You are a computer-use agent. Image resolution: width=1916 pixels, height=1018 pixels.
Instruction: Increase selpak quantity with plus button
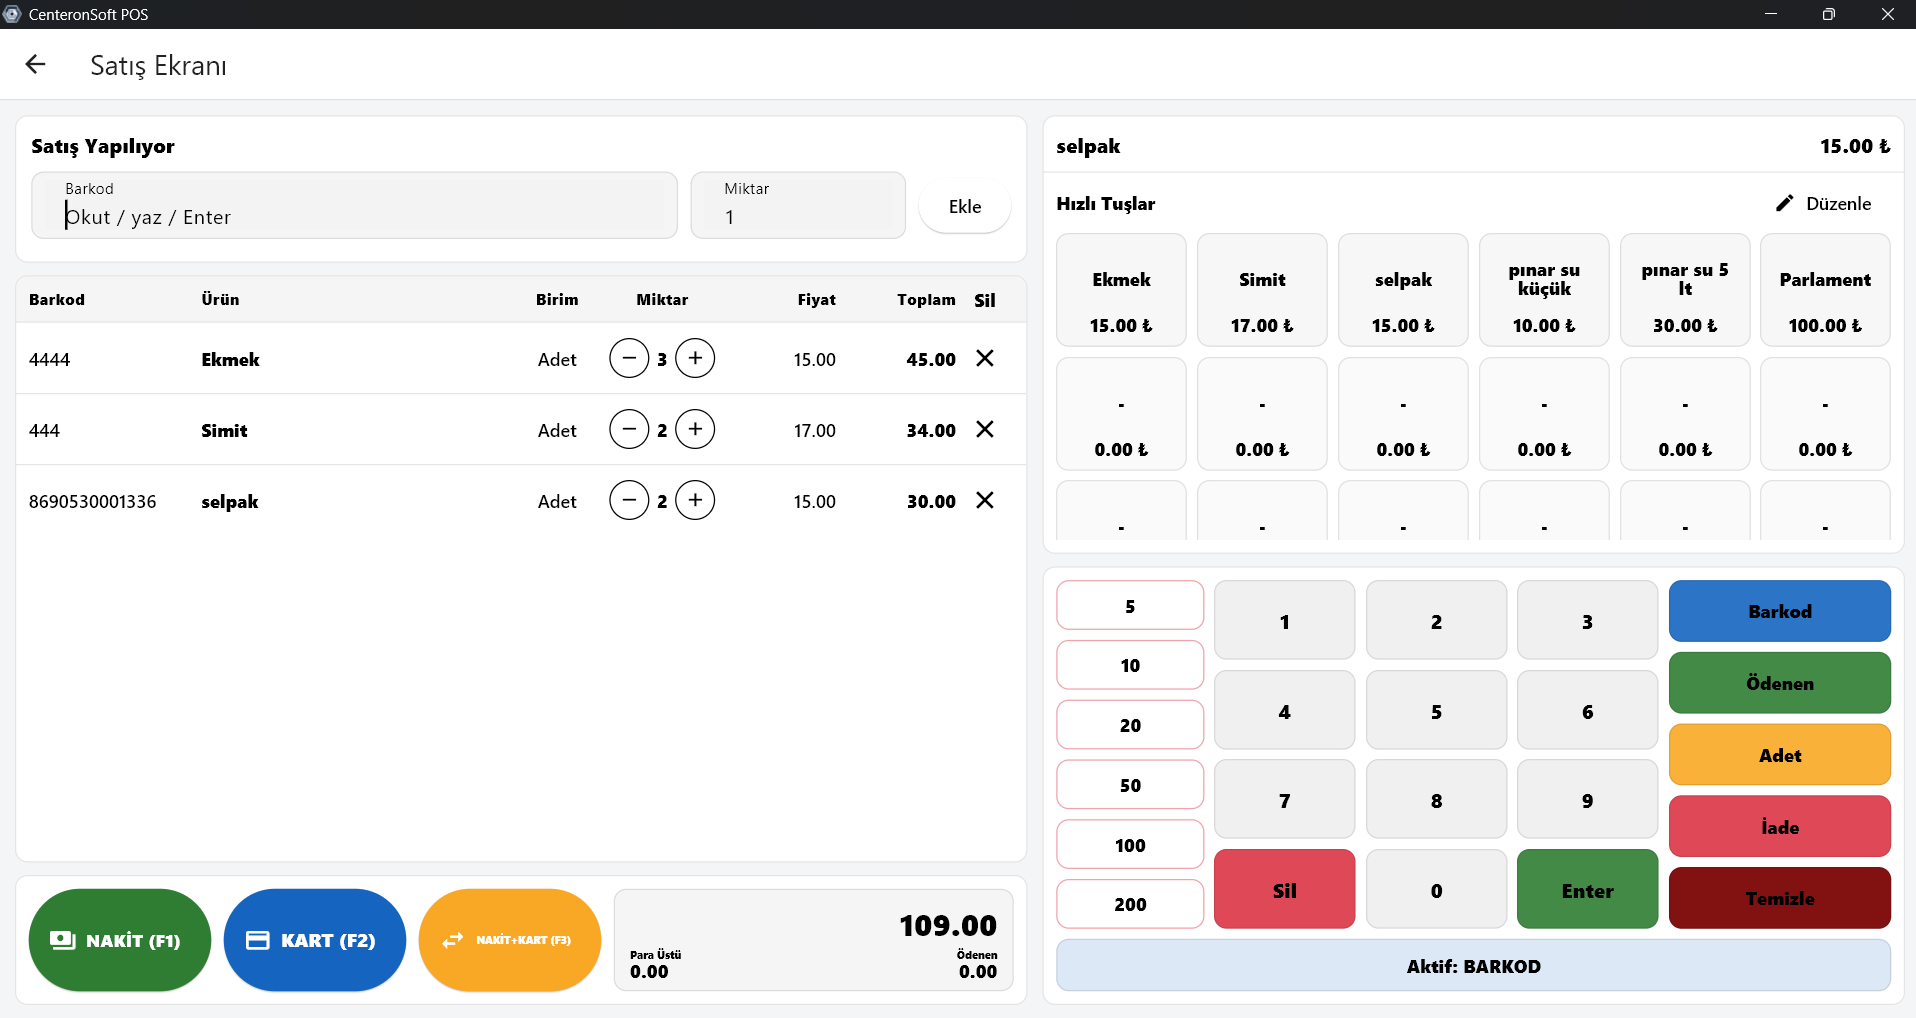point(695,500)
